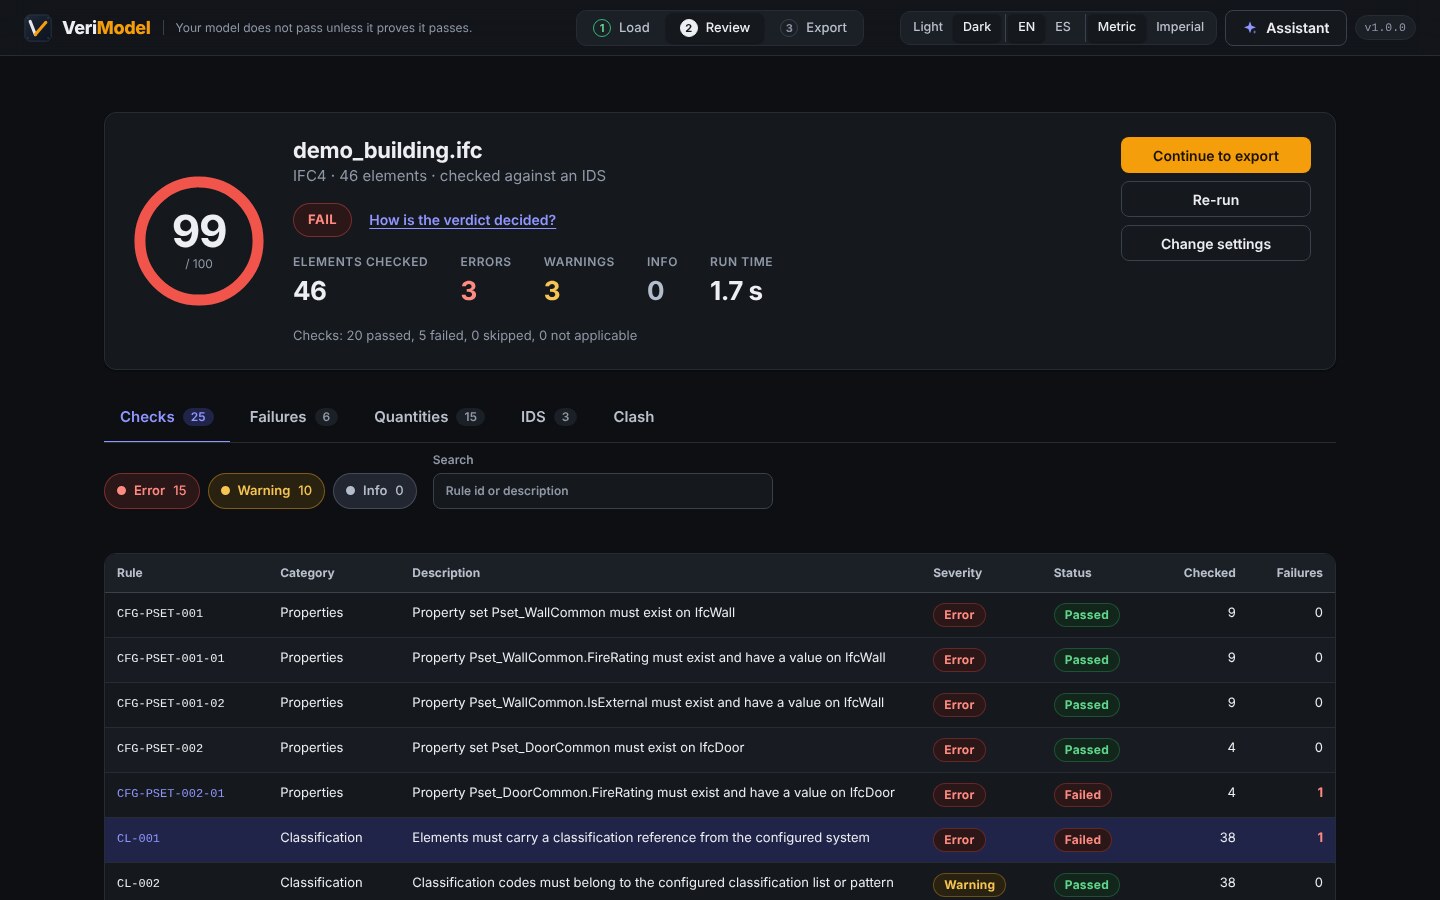The image size is (1440, 900).
Task: Click the FAIL verdict badge
Action: tap(322, 220)
